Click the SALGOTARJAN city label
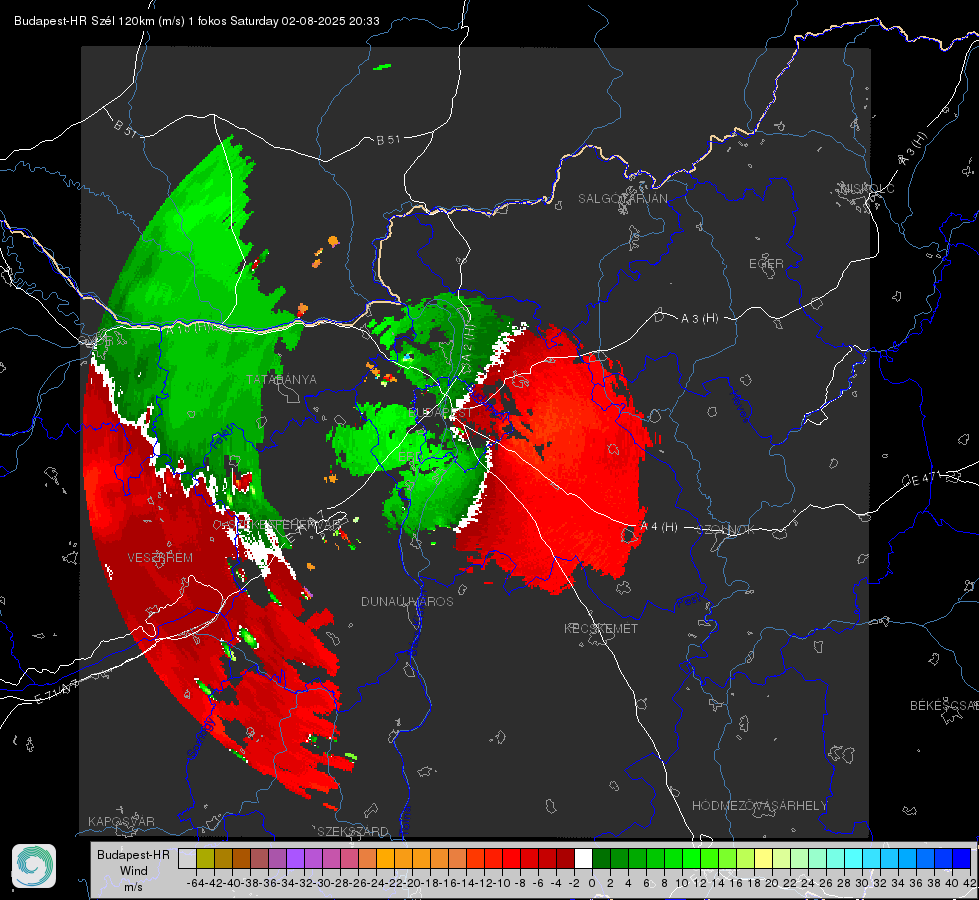The height and width of the screenshot is (900, 979). tap(622, 199)
